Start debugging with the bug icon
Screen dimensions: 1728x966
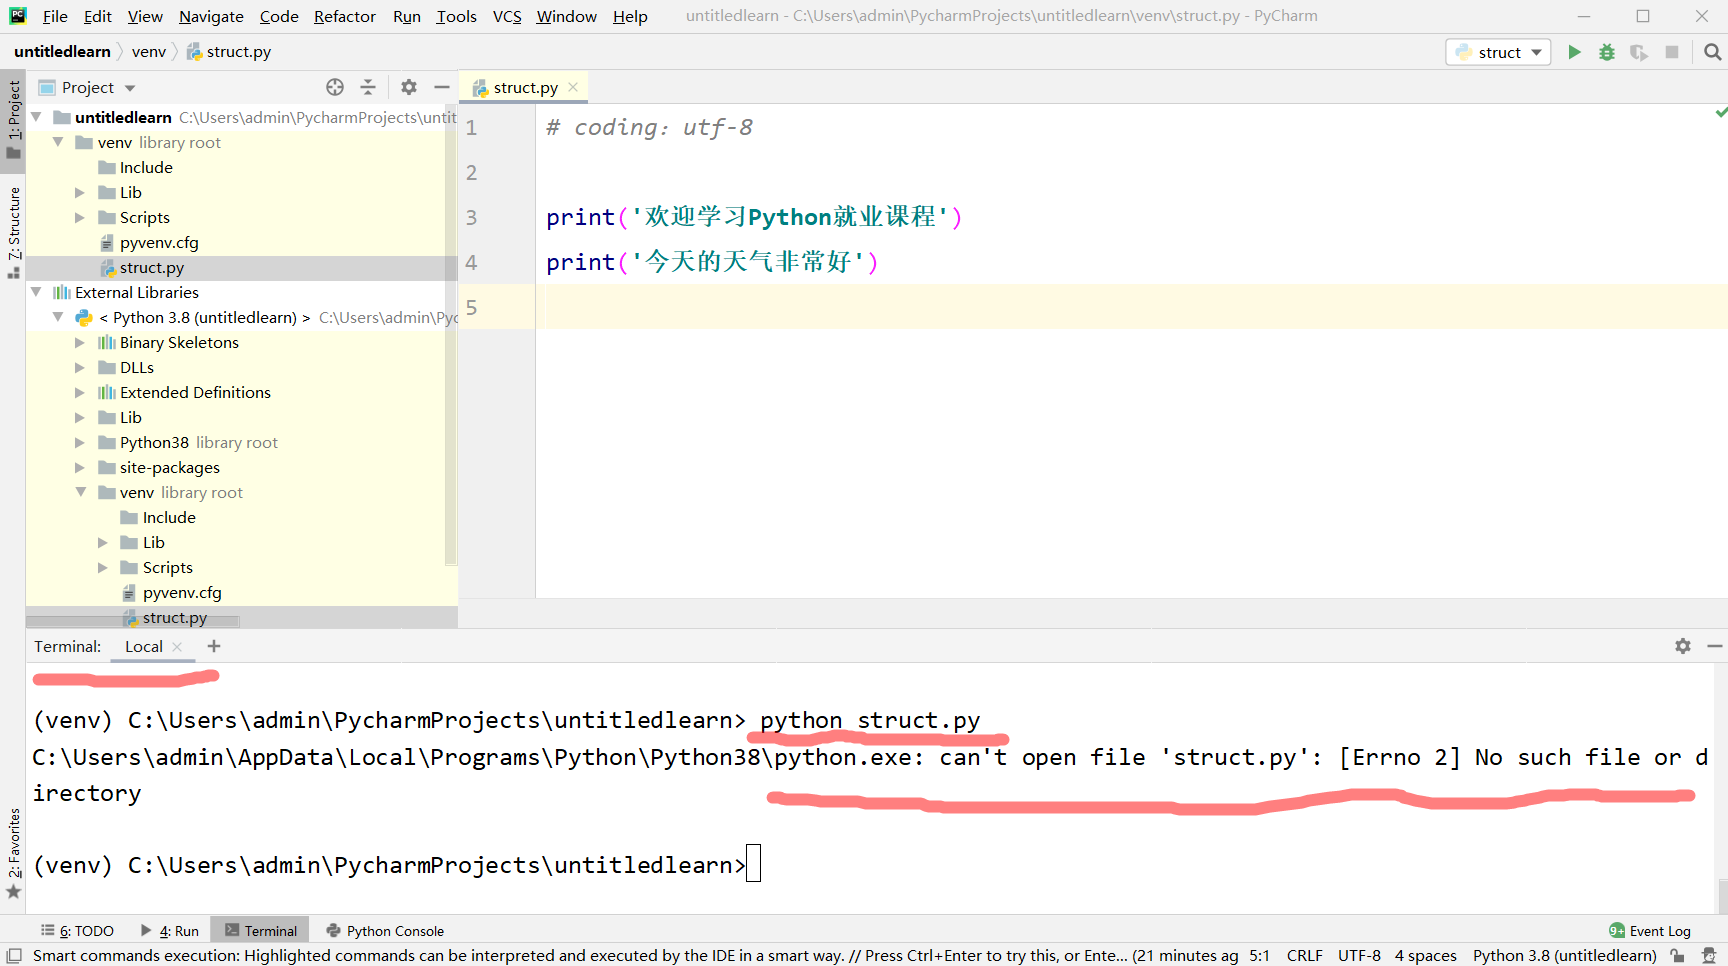click(1607, 52)
